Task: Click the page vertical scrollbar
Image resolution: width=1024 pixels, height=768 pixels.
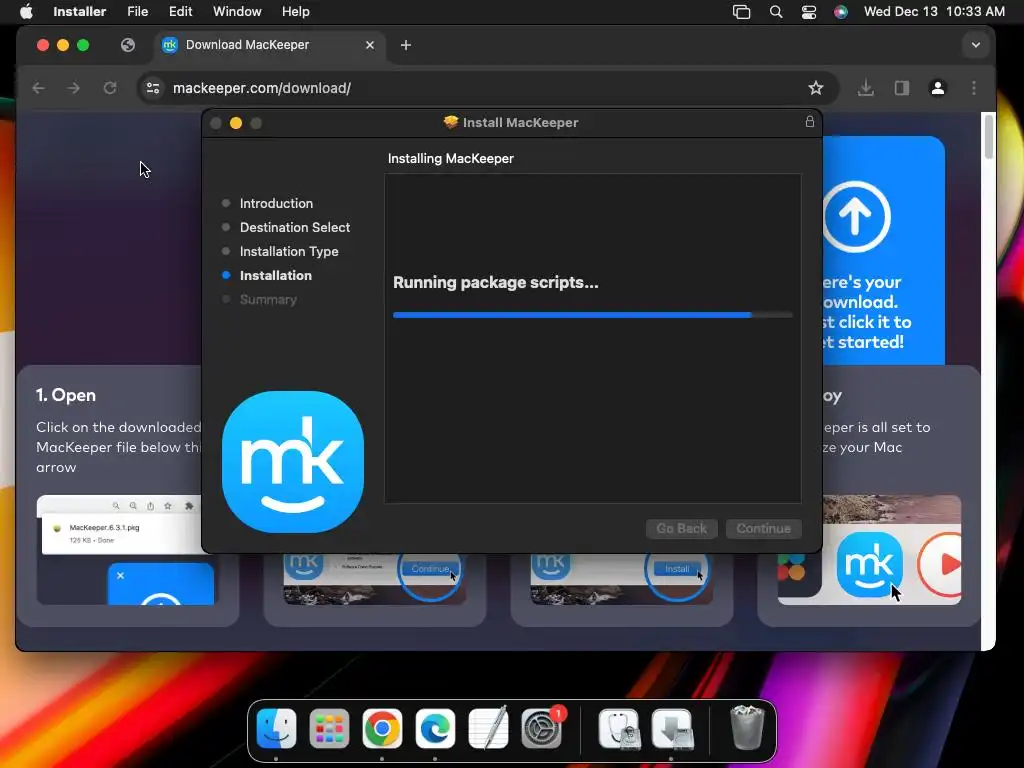Action: tap(989, 137)
